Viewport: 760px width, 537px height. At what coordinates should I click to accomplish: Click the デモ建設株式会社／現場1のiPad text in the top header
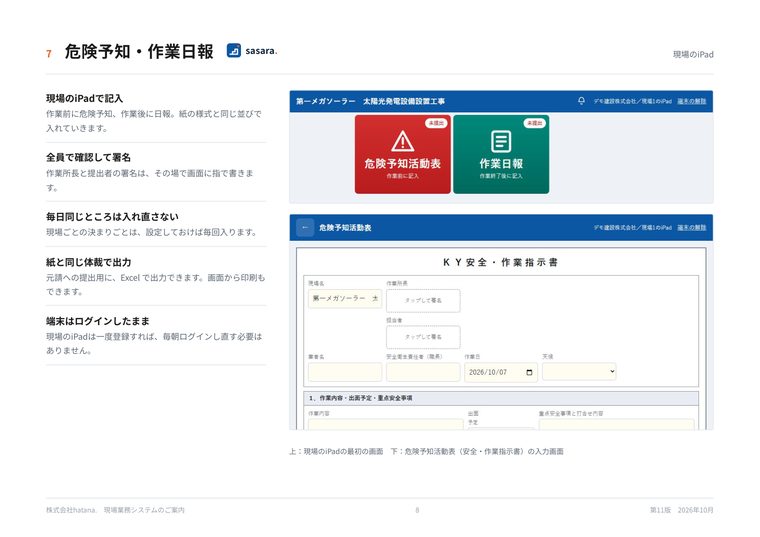pos(633,101)
